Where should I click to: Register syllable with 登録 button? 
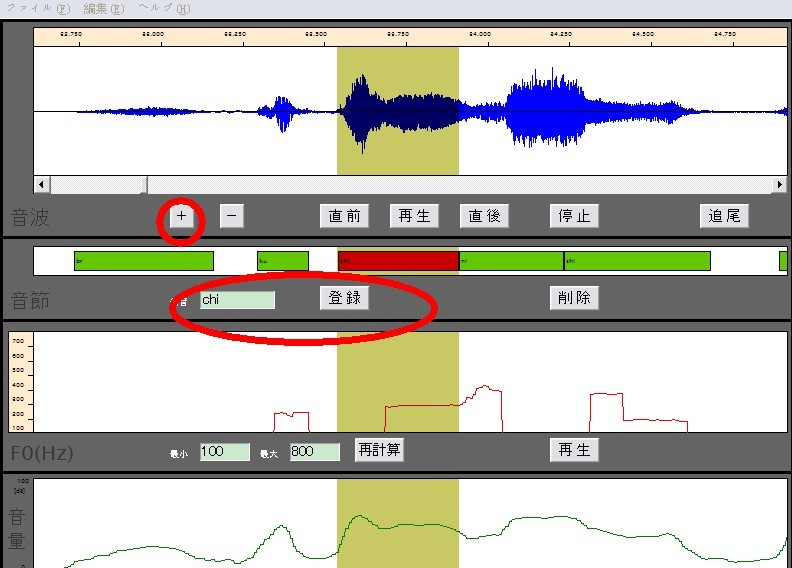click(x=344, y=298)
